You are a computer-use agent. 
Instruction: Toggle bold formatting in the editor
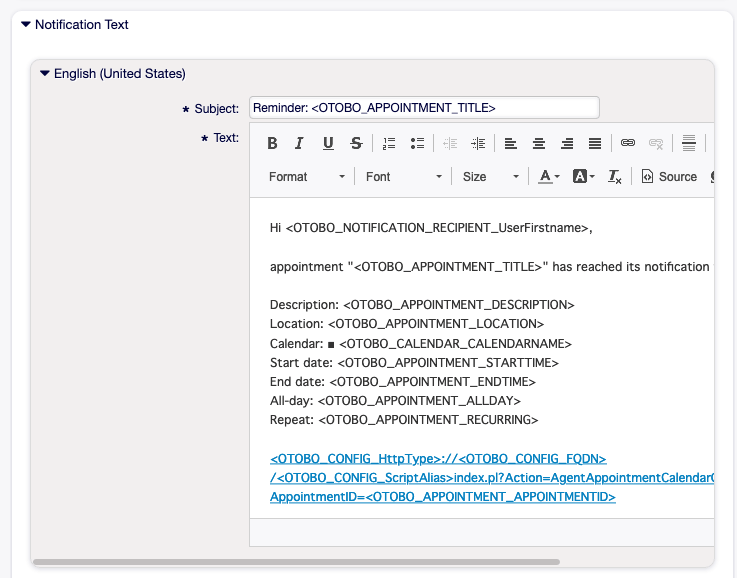click(x=272, y=144)
